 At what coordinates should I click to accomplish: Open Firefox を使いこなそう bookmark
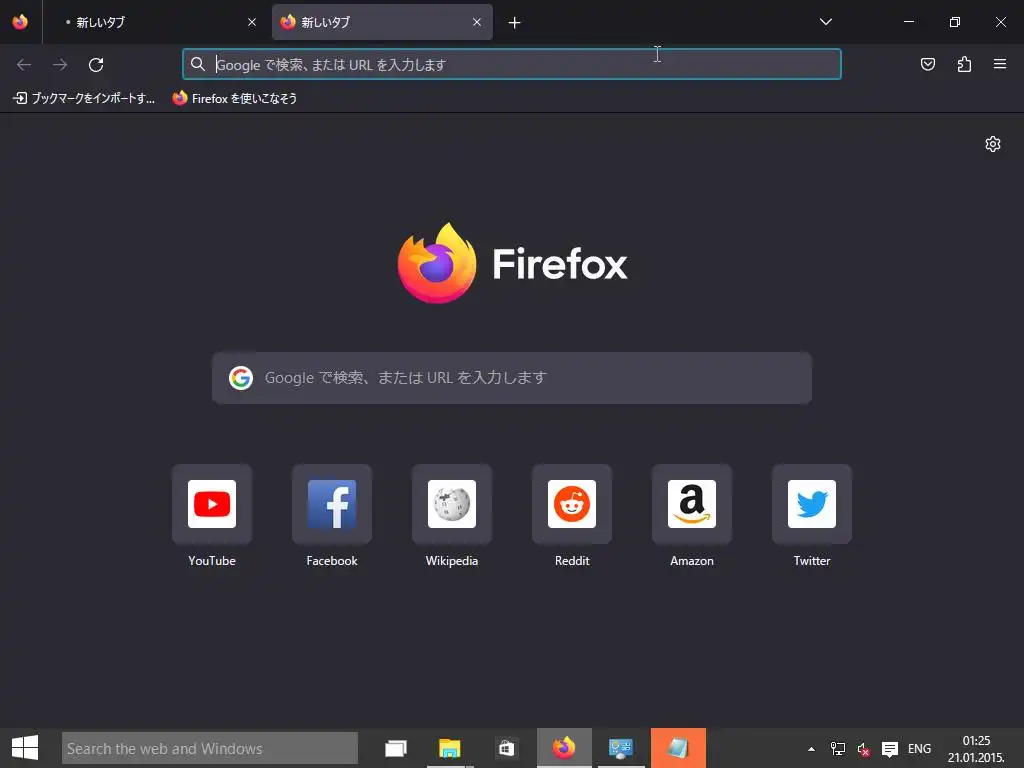point(234,98)
